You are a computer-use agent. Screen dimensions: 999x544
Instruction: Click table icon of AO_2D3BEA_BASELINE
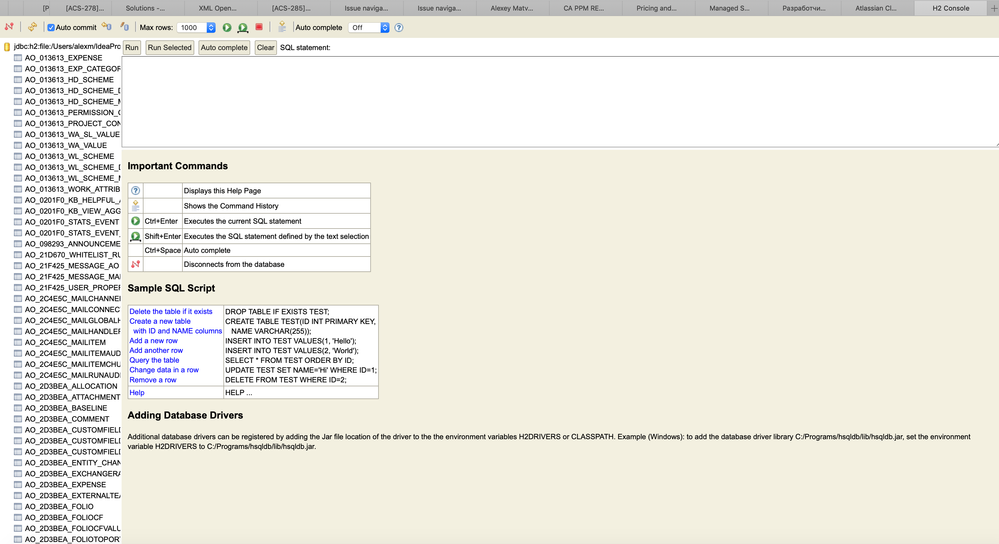[18, 408]
